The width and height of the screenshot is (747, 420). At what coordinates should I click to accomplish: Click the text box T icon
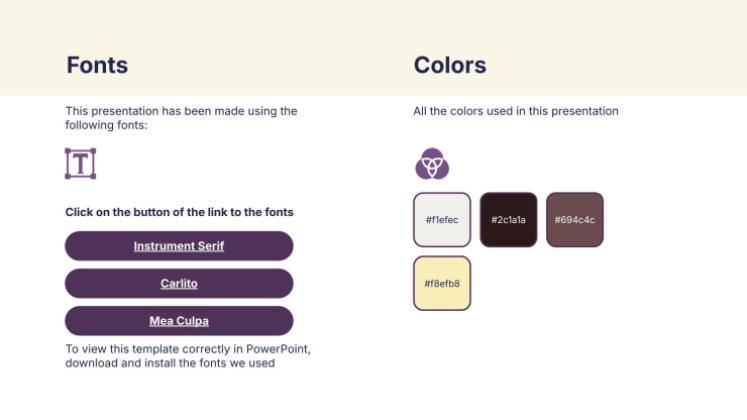coord(80,164)
